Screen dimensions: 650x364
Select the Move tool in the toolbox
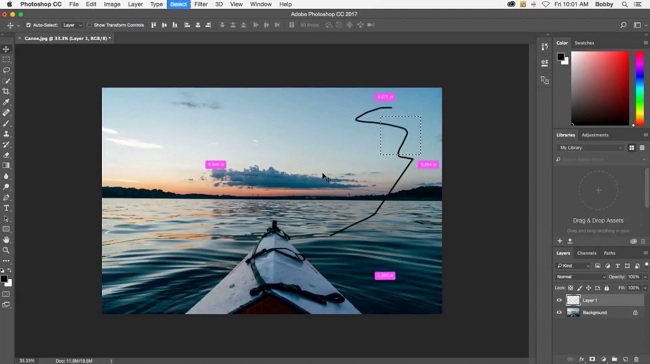coord(6,49)
